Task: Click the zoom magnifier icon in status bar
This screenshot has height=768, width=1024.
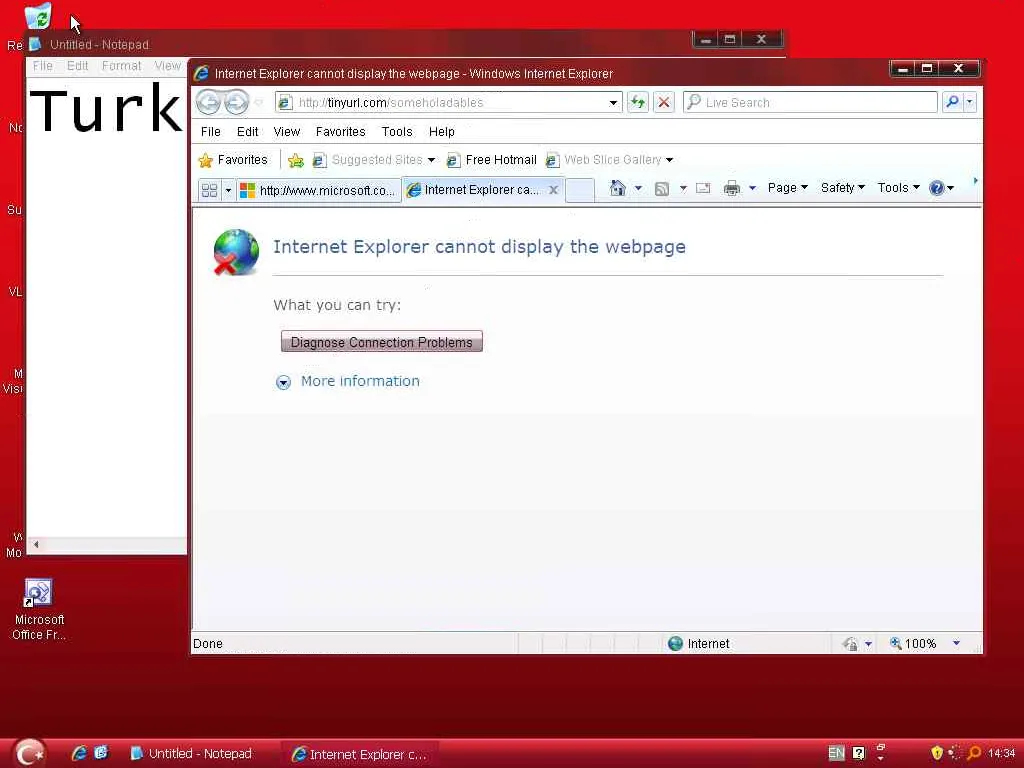Action: 895,644
